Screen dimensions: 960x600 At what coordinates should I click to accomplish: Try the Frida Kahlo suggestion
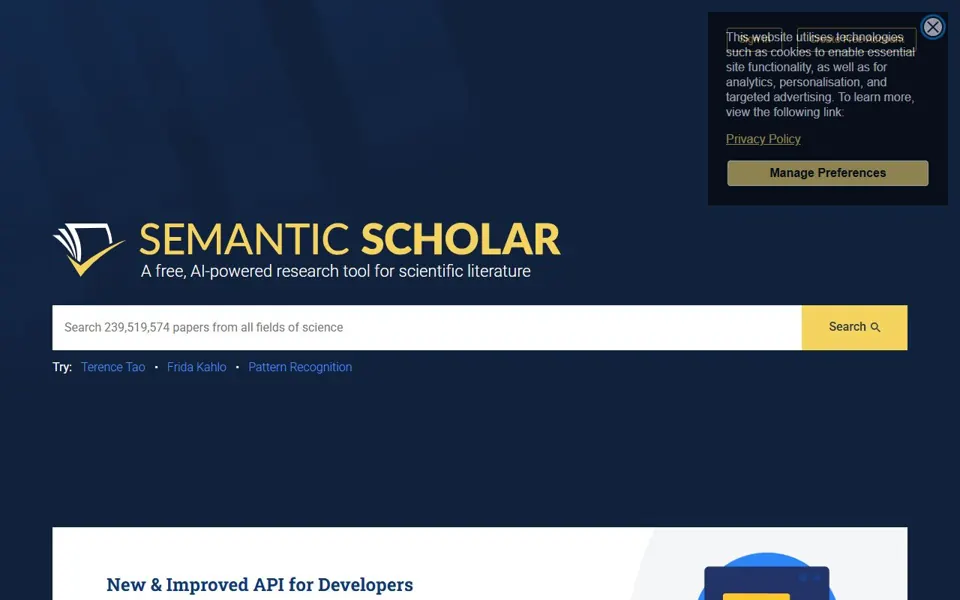click(197, 367)
